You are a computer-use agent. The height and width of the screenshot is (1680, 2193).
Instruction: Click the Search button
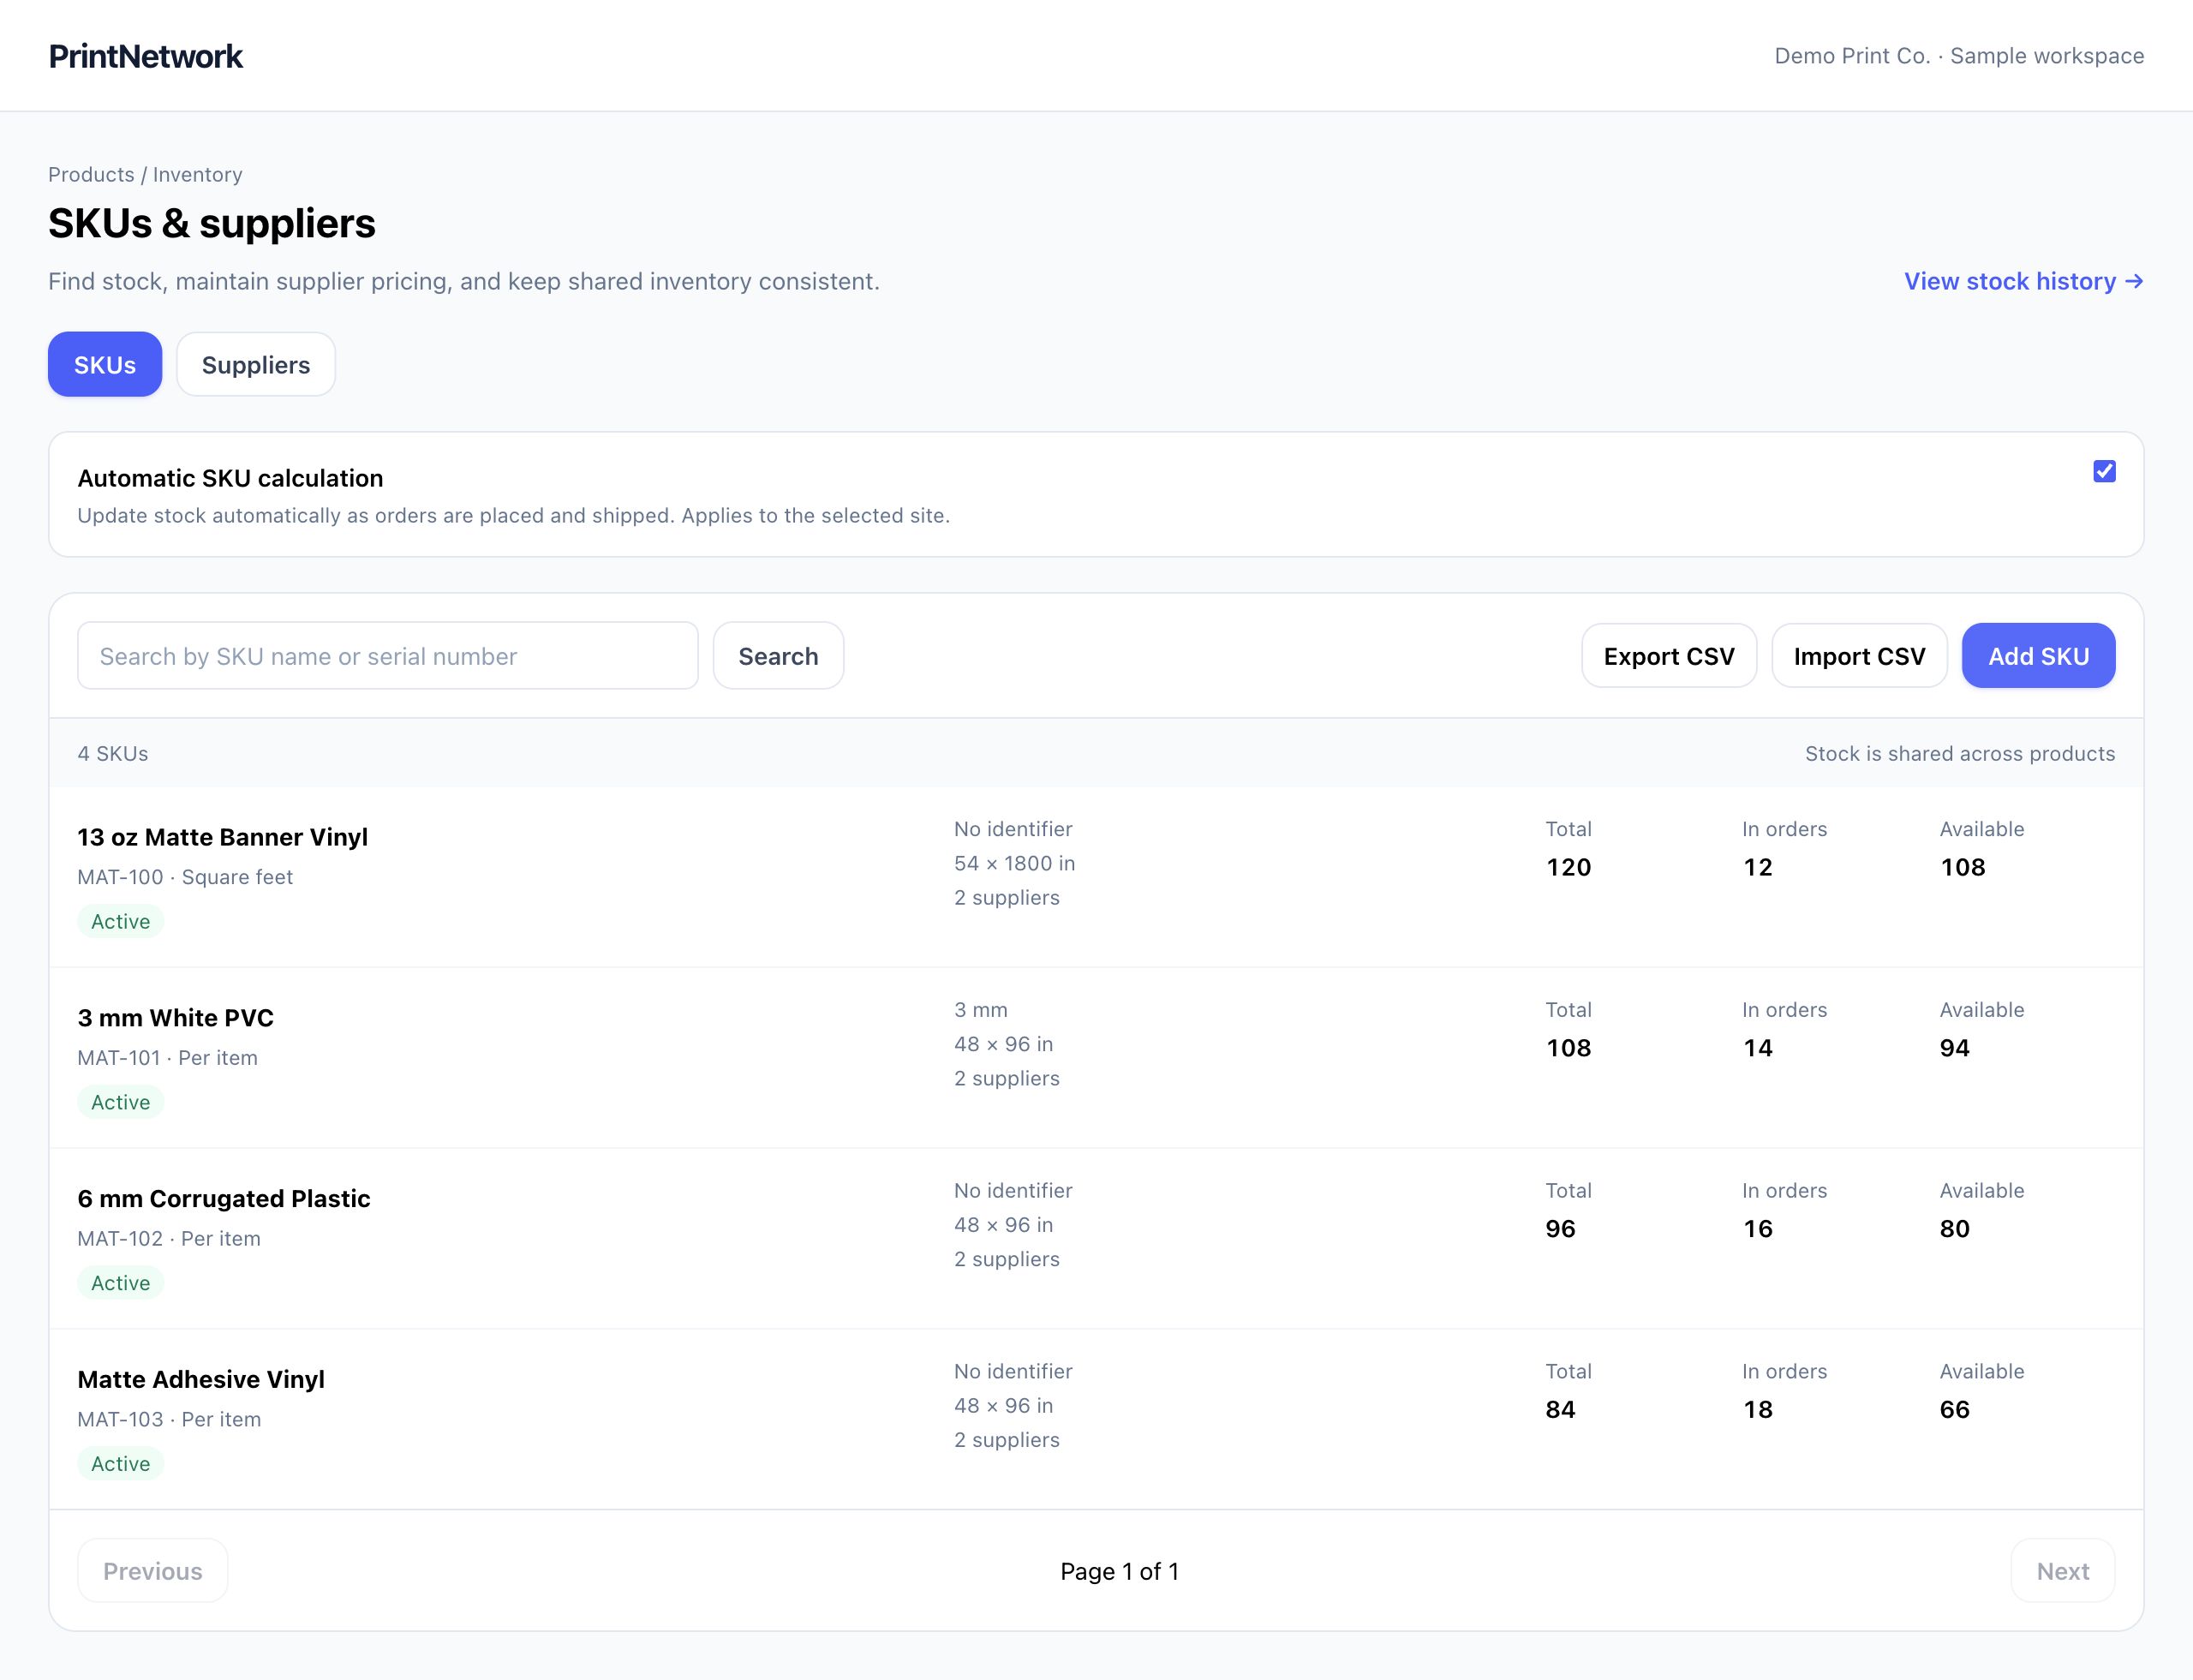[778, 656]
